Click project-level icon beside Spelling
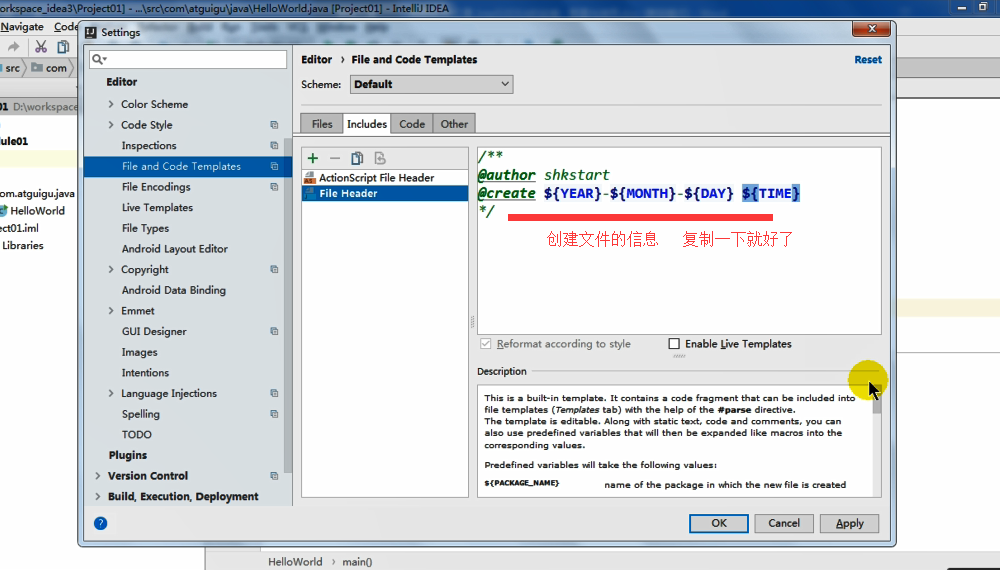 tap(274, 414)
